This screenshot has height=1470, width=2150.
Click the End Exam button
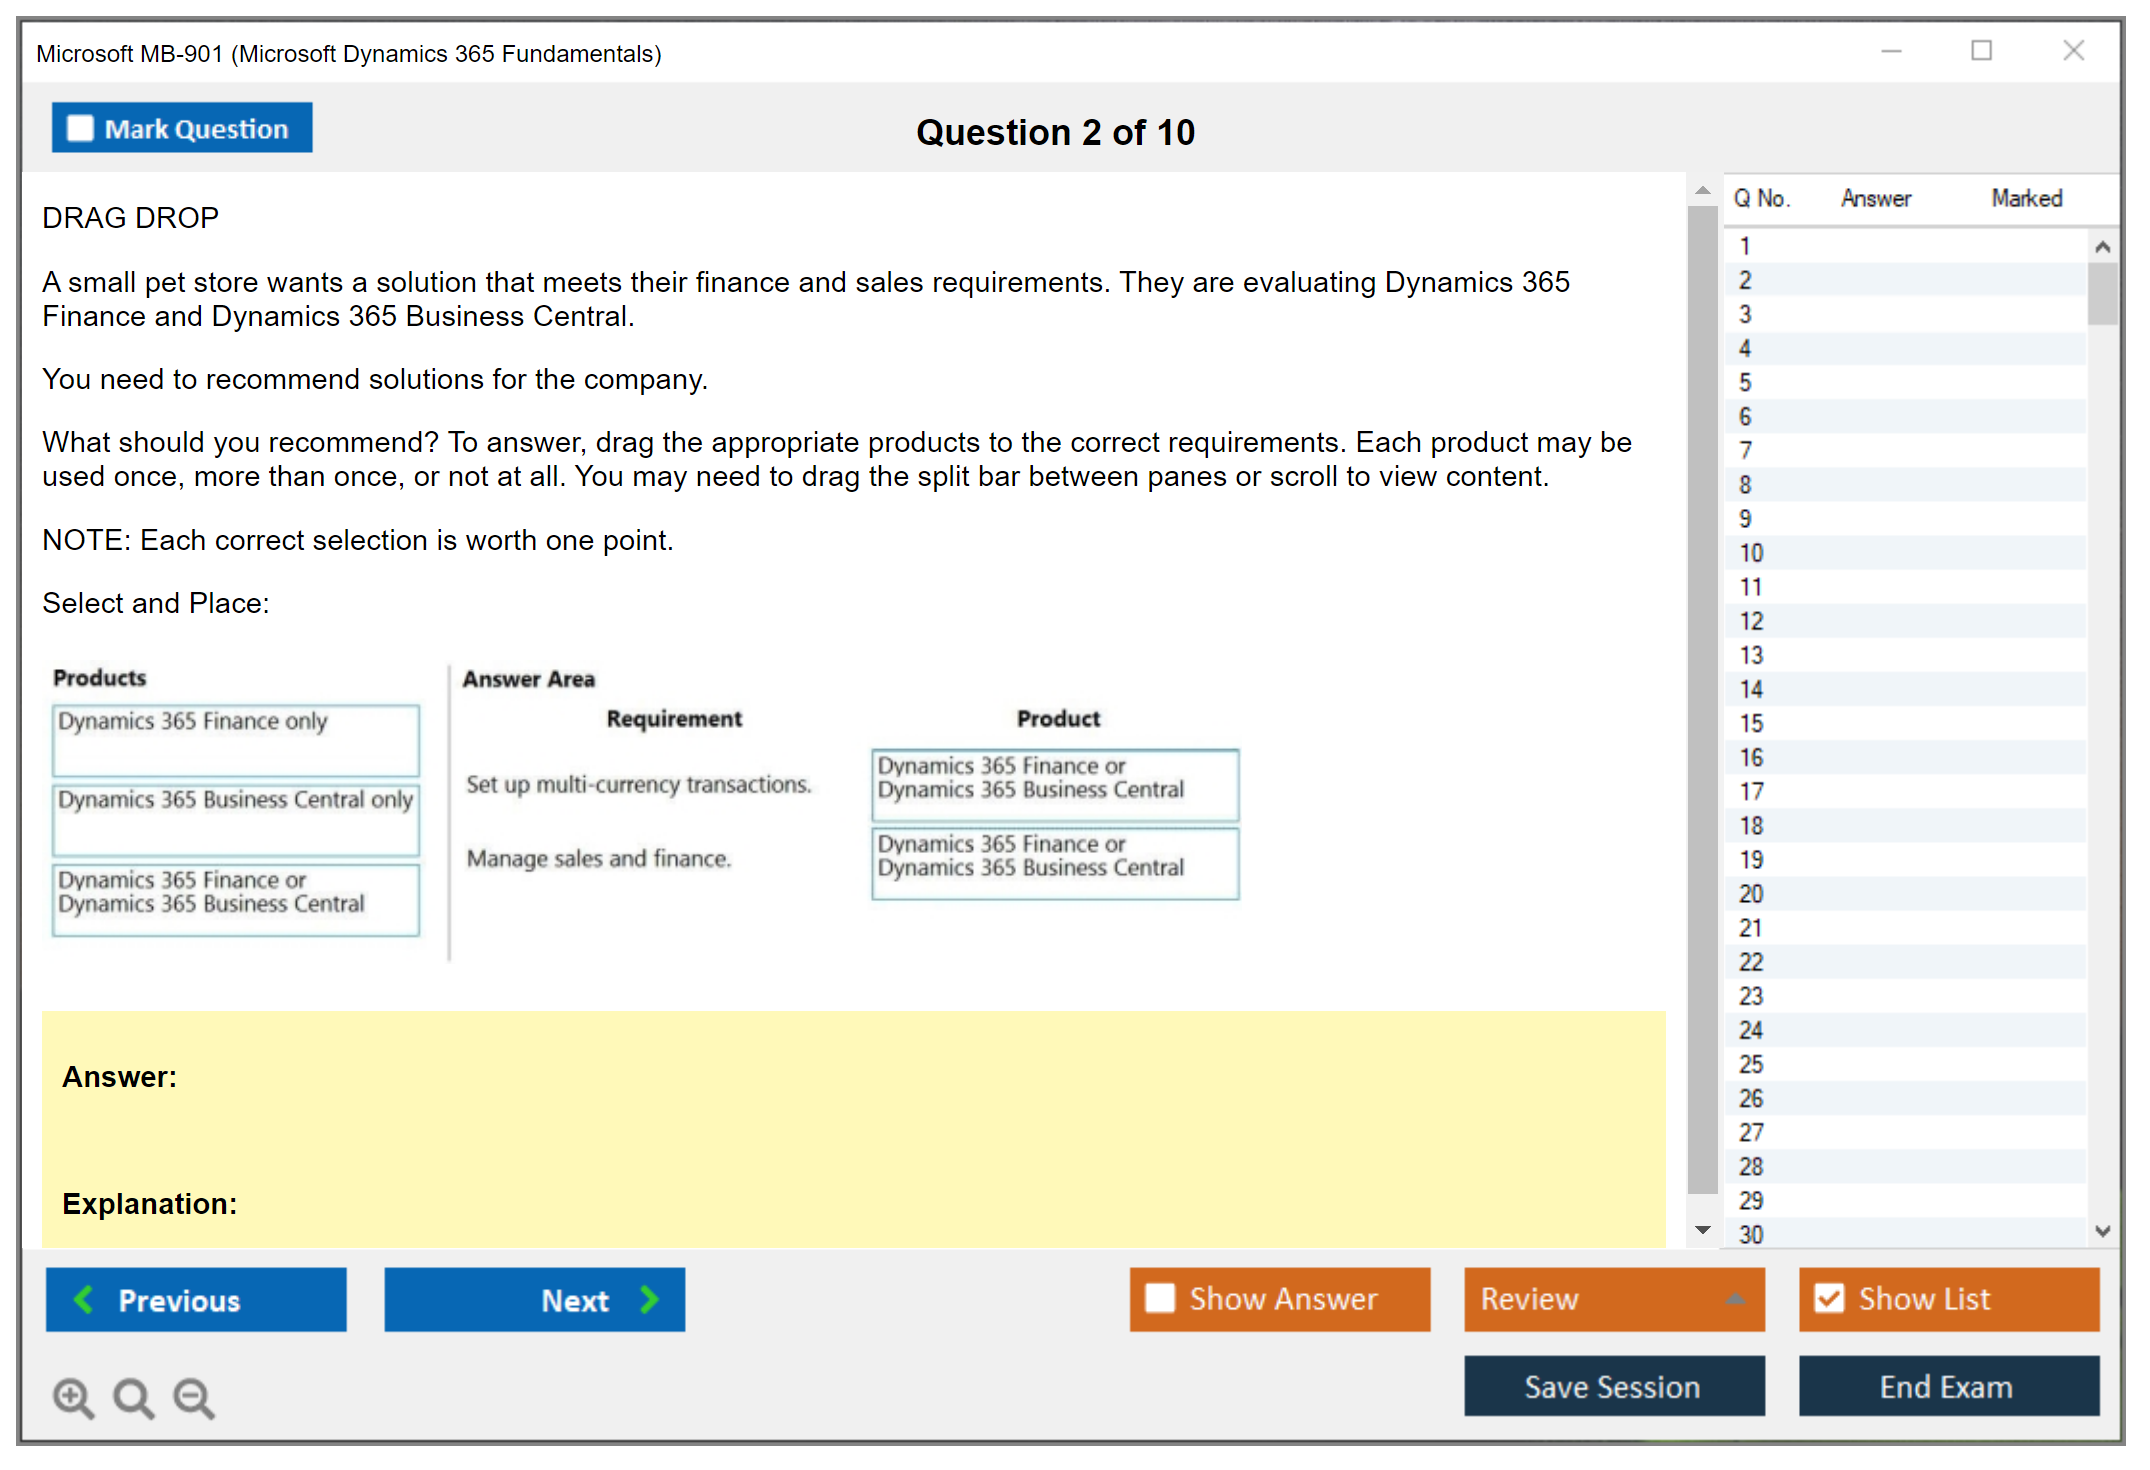tap(1947, 1386)
